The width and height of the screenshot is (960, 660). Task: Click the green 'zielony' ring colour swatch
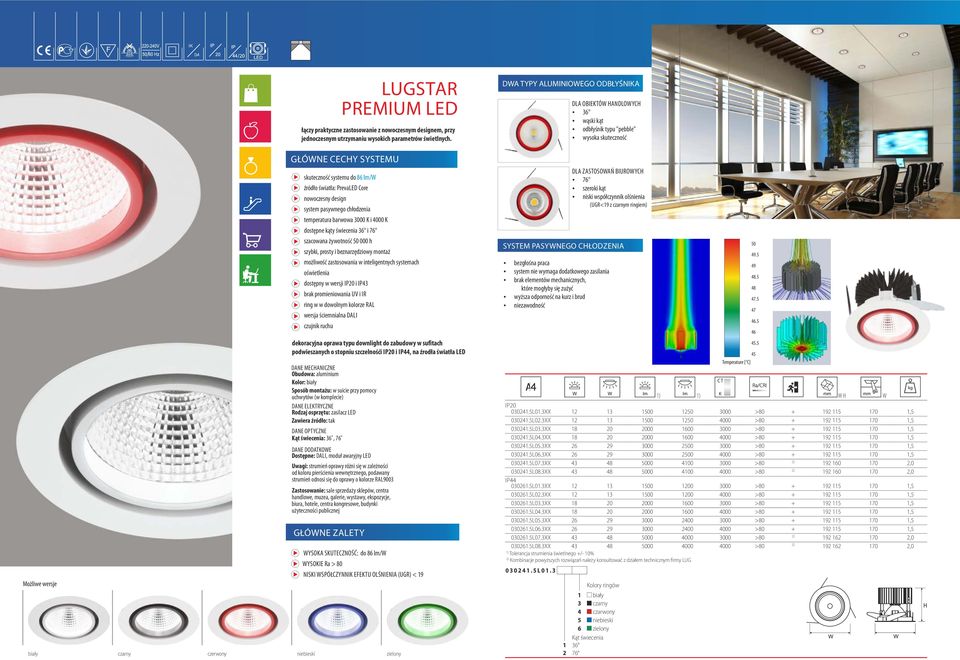pyautogui.click(x=590, y=628)
